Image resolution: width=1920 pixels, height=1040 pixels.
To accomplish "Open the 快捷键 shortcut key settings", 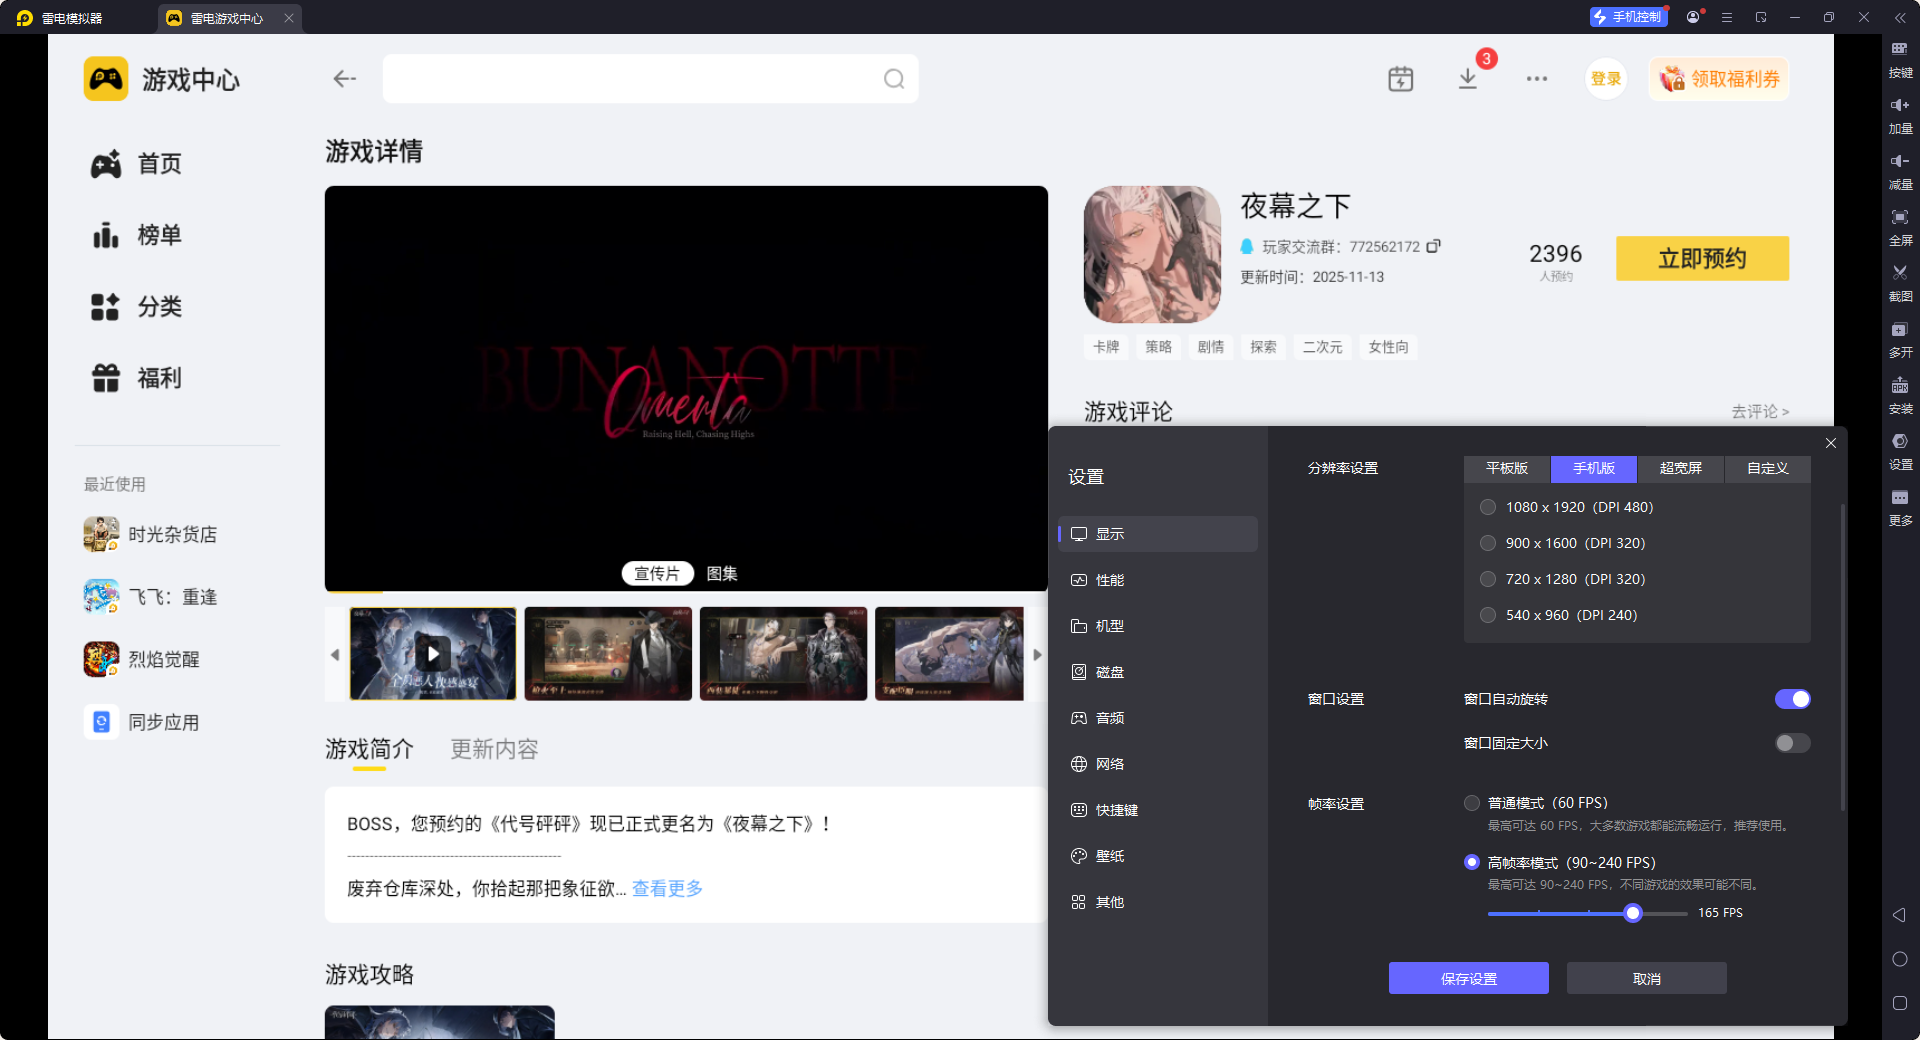I will click(x=1115, y=809).
